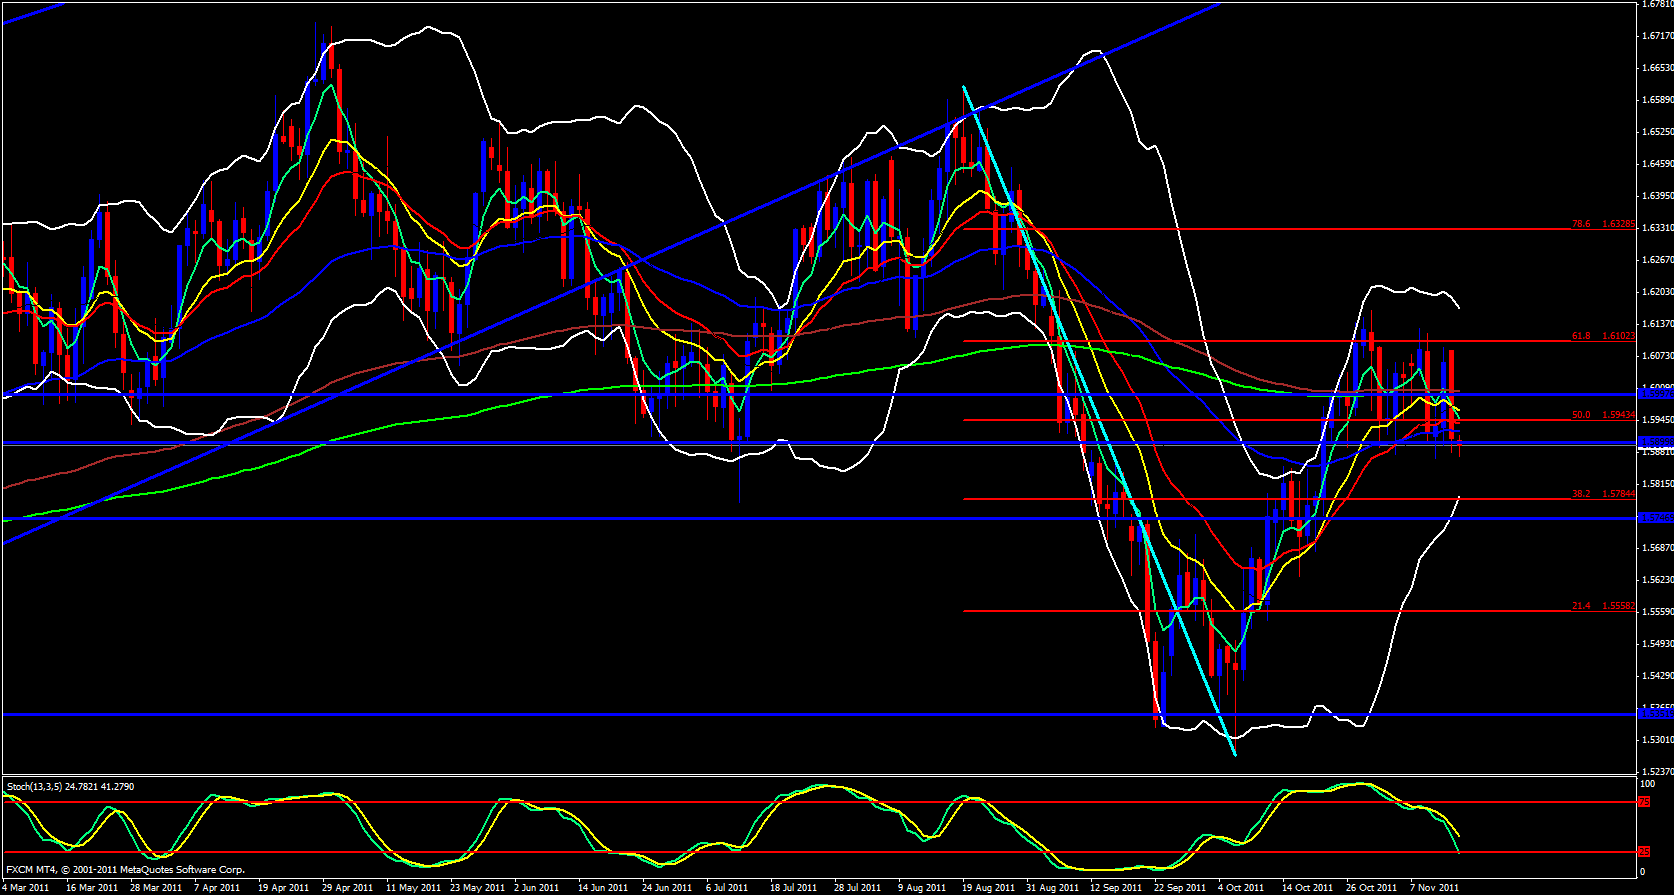Click the 7 Nov 2011 date label
This screenshot has width=1674, height=895.
coord(1434,887)
